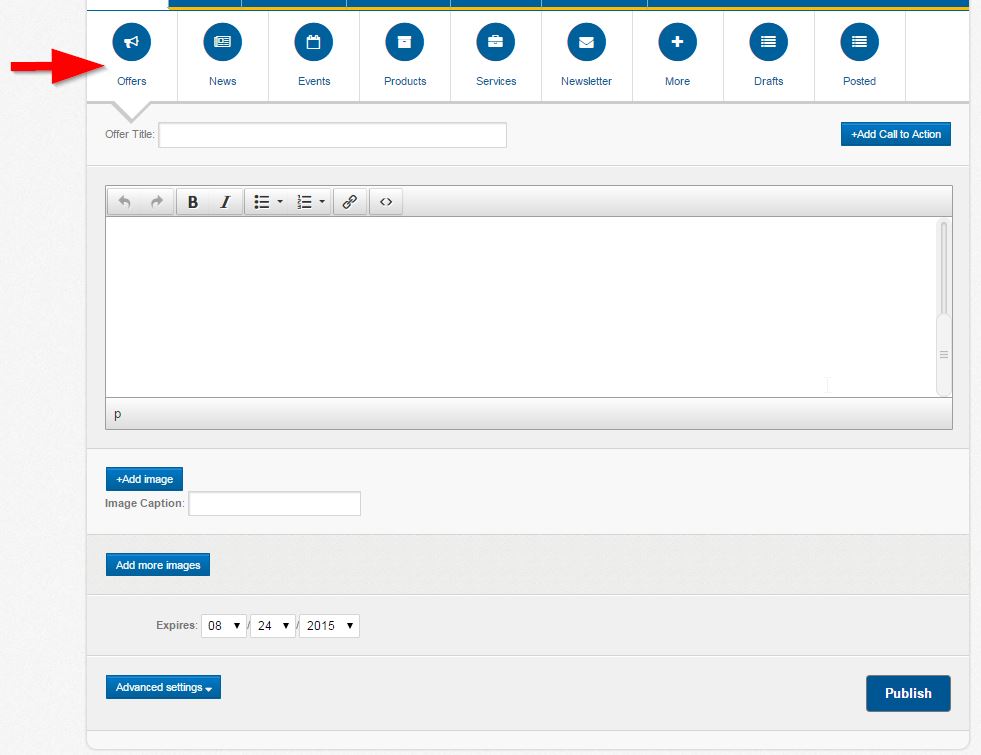The image size is (981, 755).
Task: Click the Offers tab label
Action: pos(131,81)
